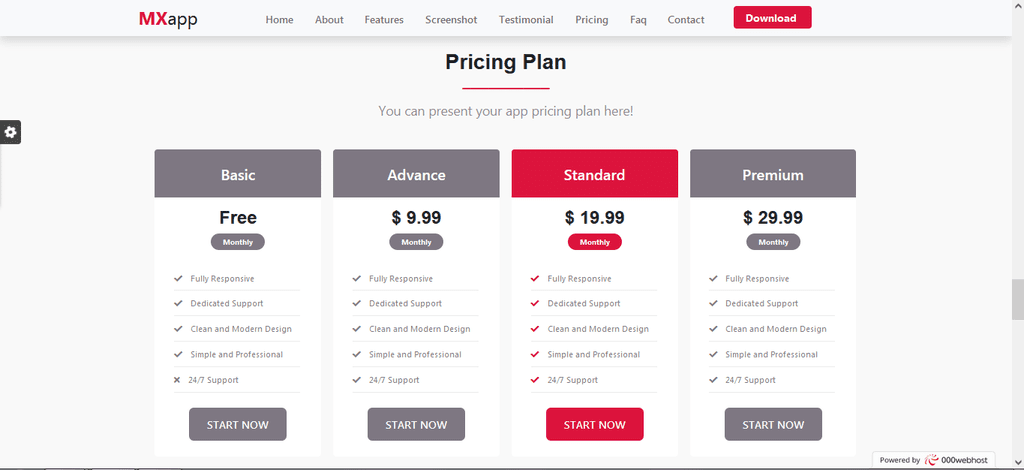Click the Advance plan 24/7 Support checkmark
This screenshot has width=1024, height=470.
357,380
